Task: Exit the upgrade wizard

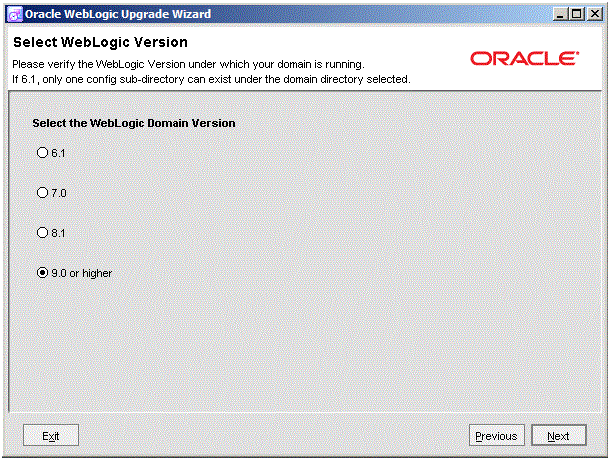Action: pos(51,435)
